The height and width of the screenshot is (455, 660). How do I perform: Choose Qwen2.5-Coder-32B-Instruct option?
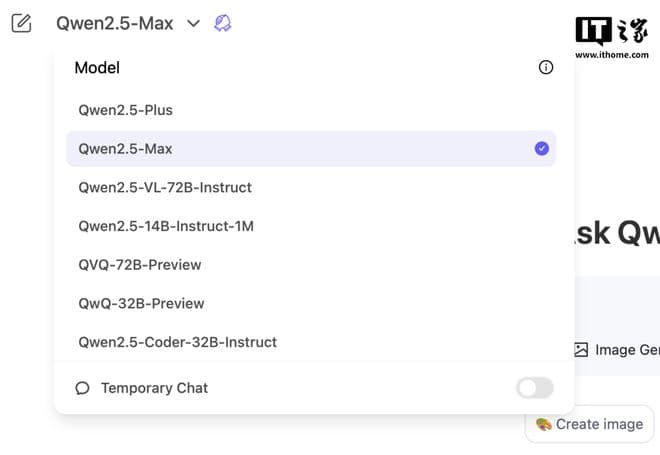177,342
